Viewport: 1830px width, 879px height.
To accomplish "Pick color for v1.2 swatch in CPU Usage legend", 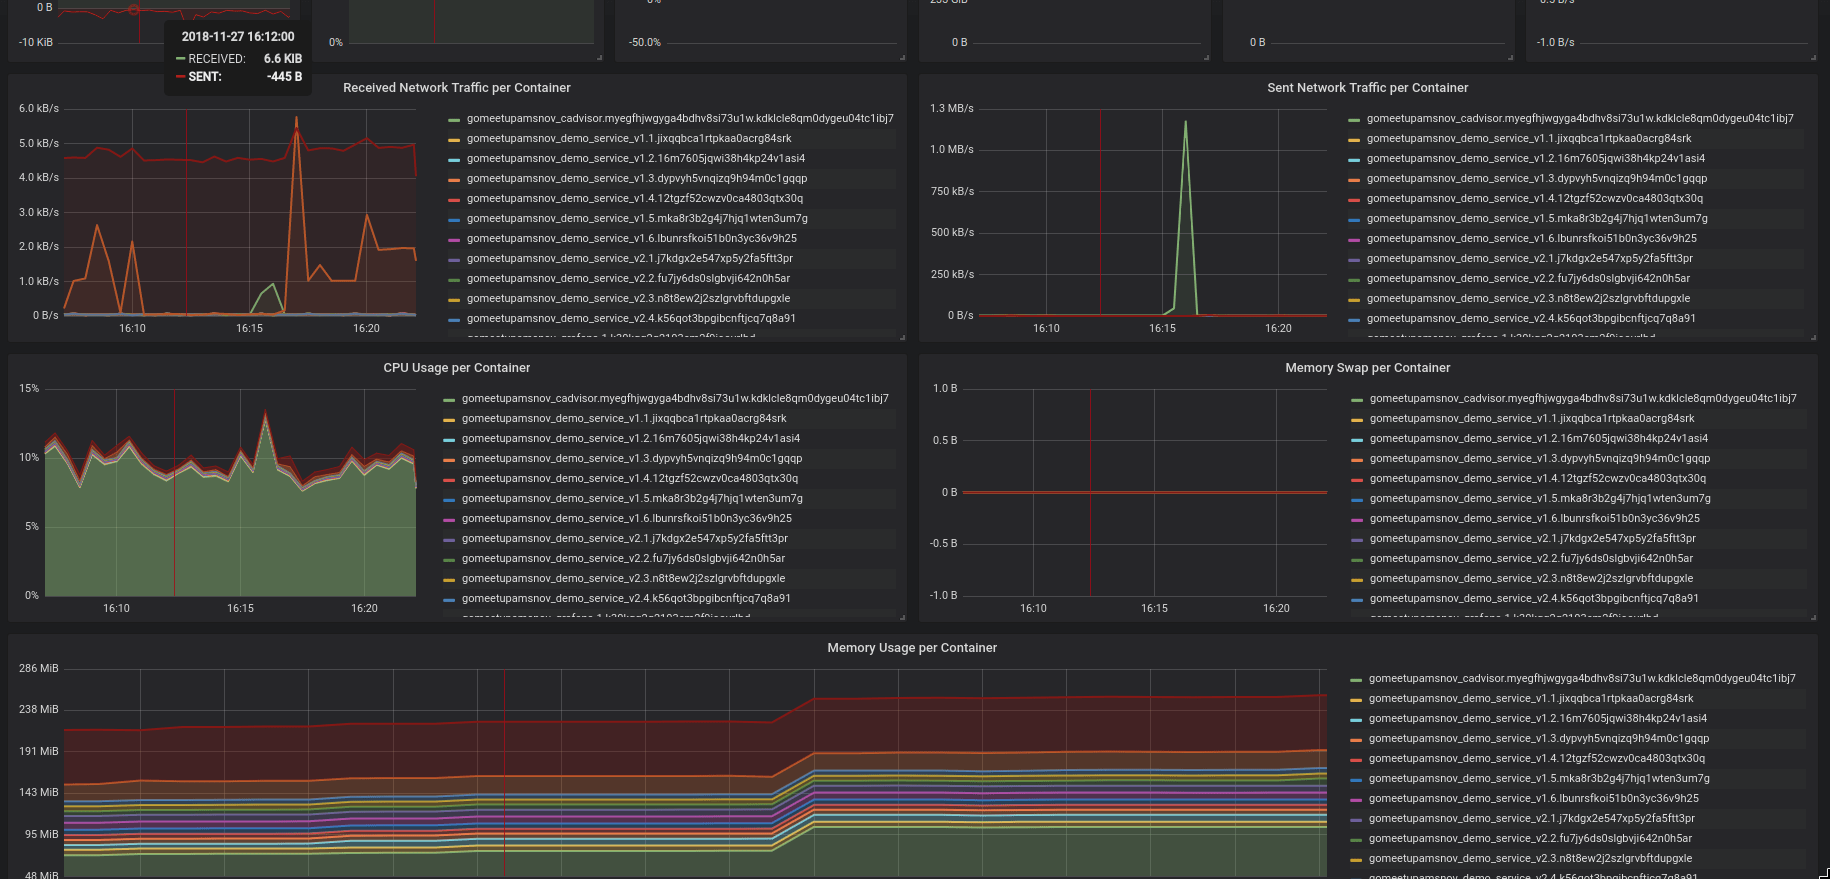I will tap(449, 439).
